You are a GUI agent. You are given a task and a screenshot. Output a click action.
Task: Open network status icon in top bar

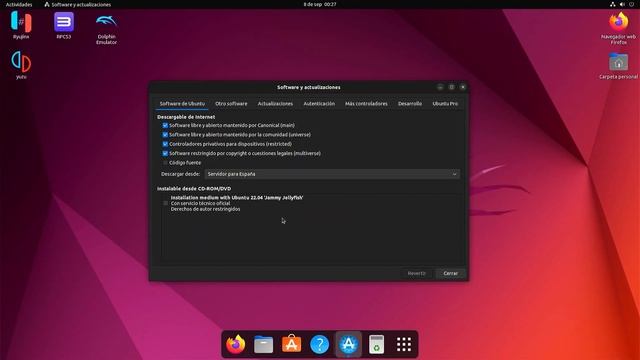(x=613, y=4)
